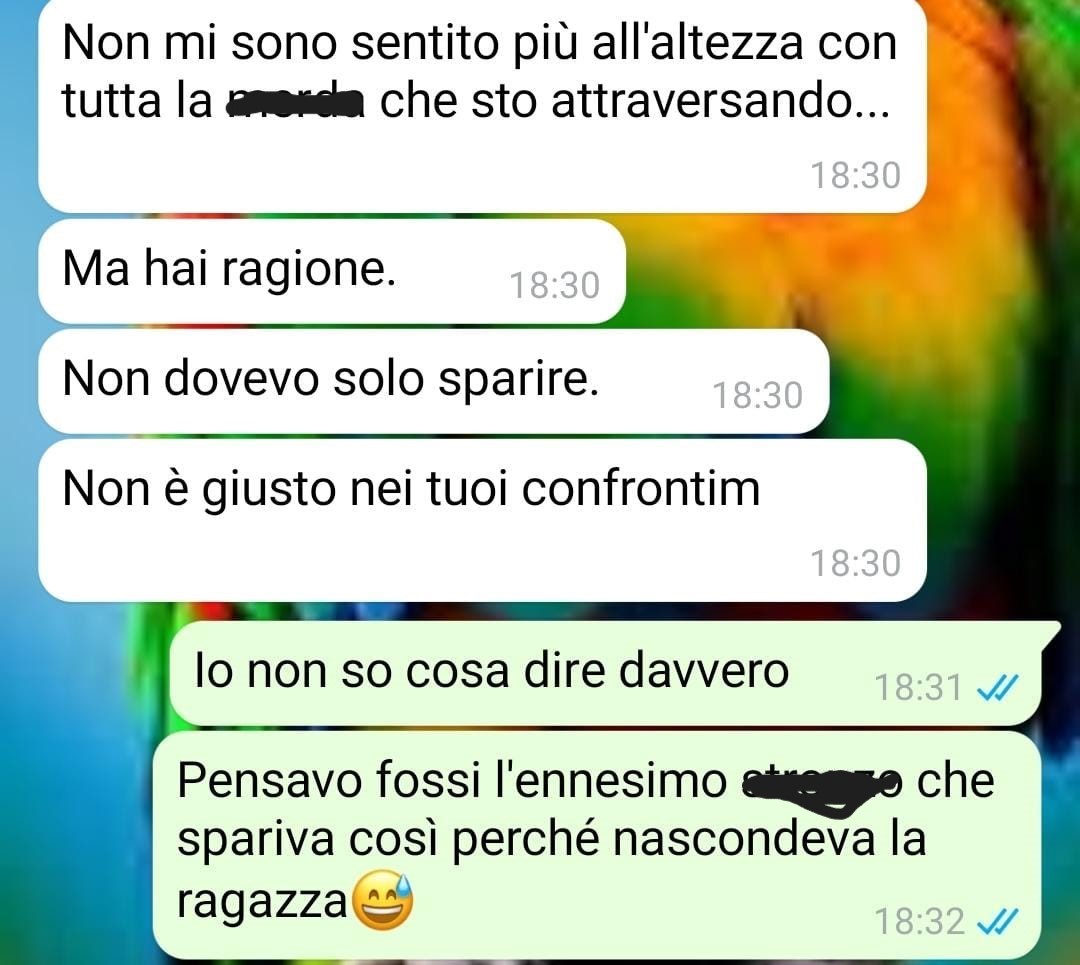Tap the 18:30 timestamp under 'confrontim'
1080x965 pixels.
855,563
